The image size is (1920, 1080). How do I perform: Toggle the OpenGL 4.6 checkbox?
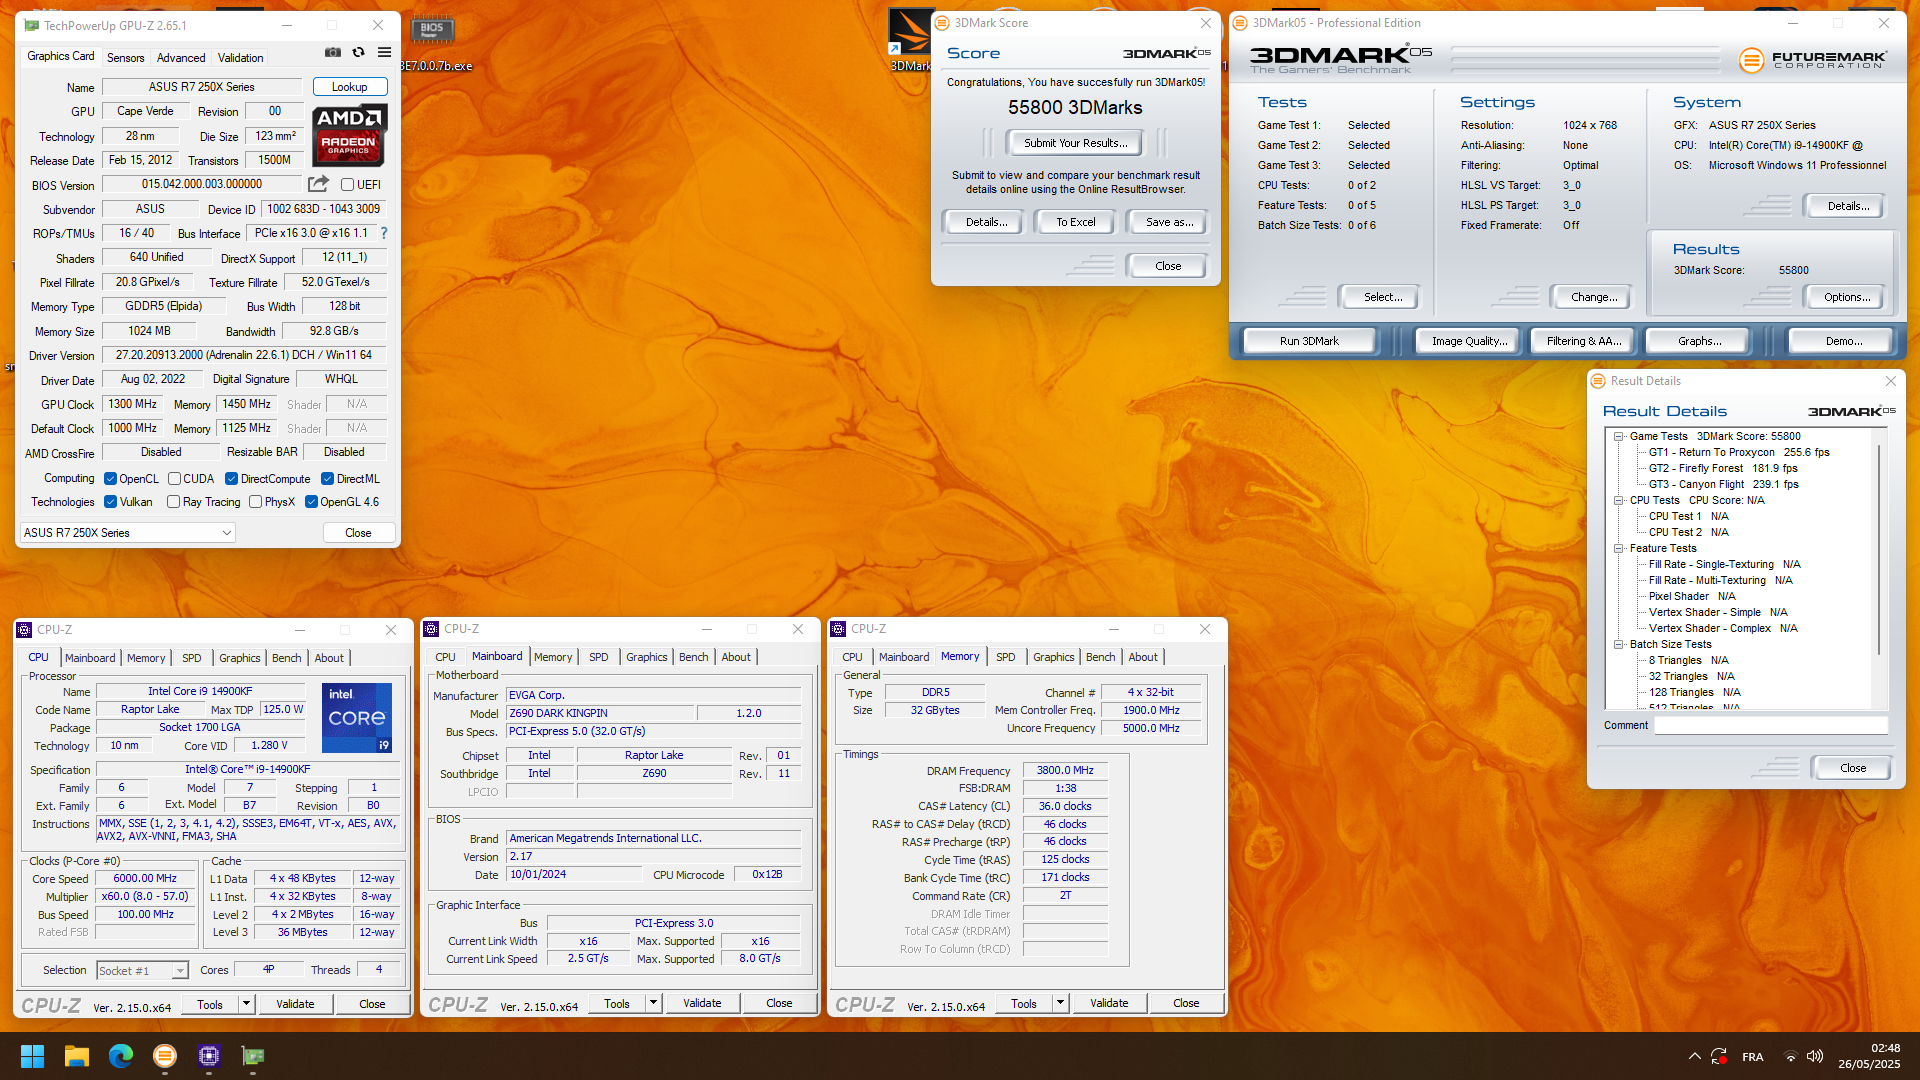coord(311,502)
